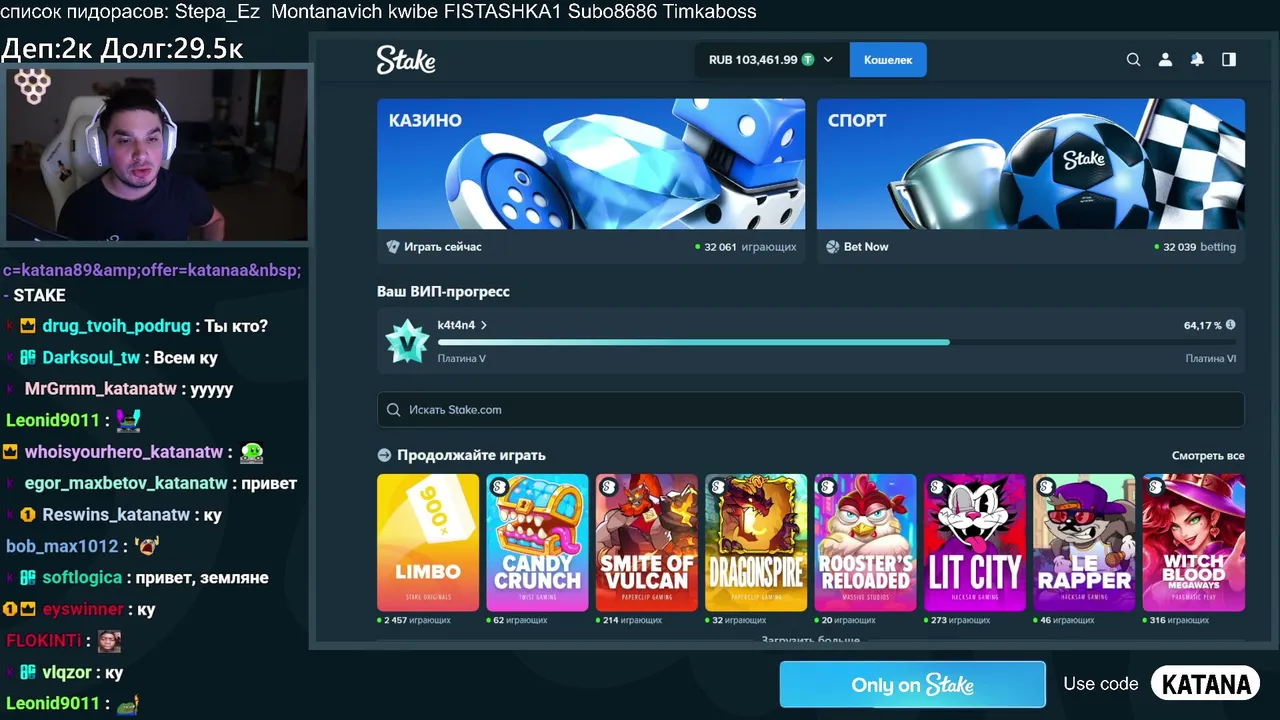1280x720 pixels.
Task: Show notifications via the bell icon
Action: pos(1197,60)
